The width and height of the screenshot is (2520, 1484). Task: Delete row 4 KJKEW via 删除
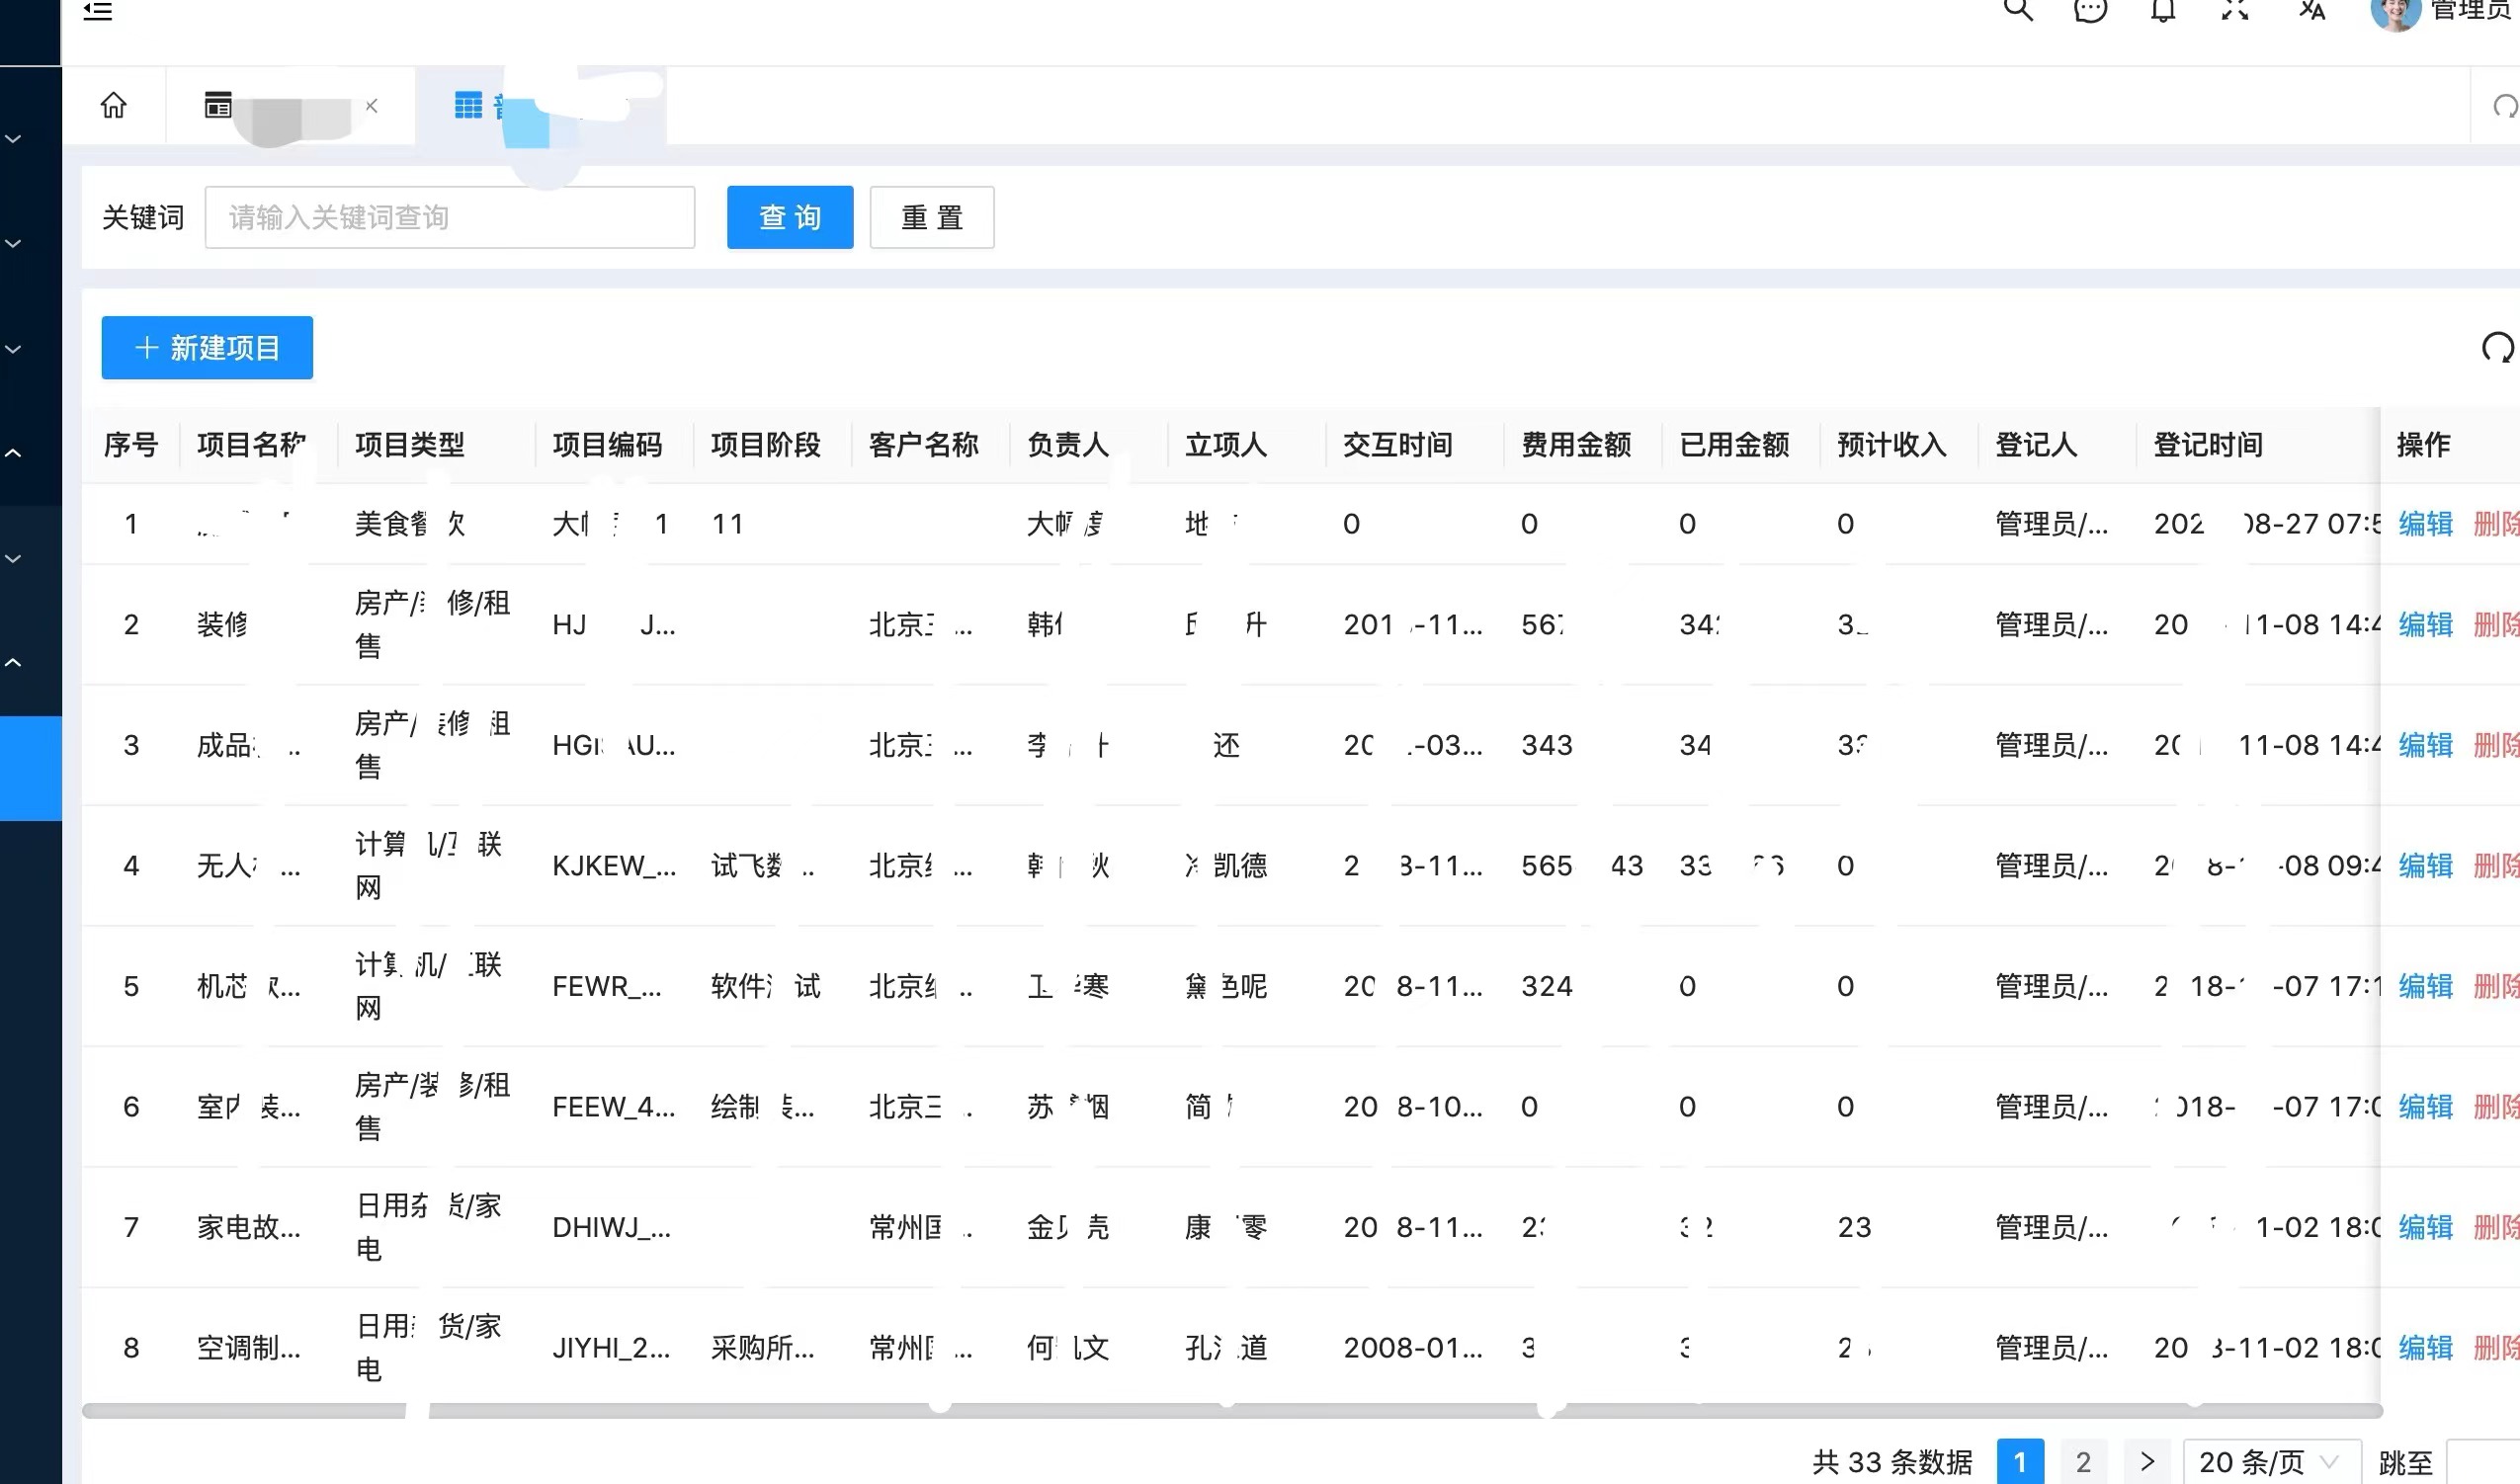2496,866
